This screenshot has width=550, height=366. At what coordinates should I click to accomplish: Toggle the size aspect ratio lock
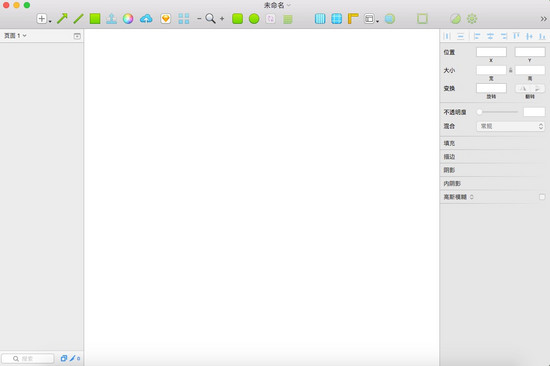(511, 70)
